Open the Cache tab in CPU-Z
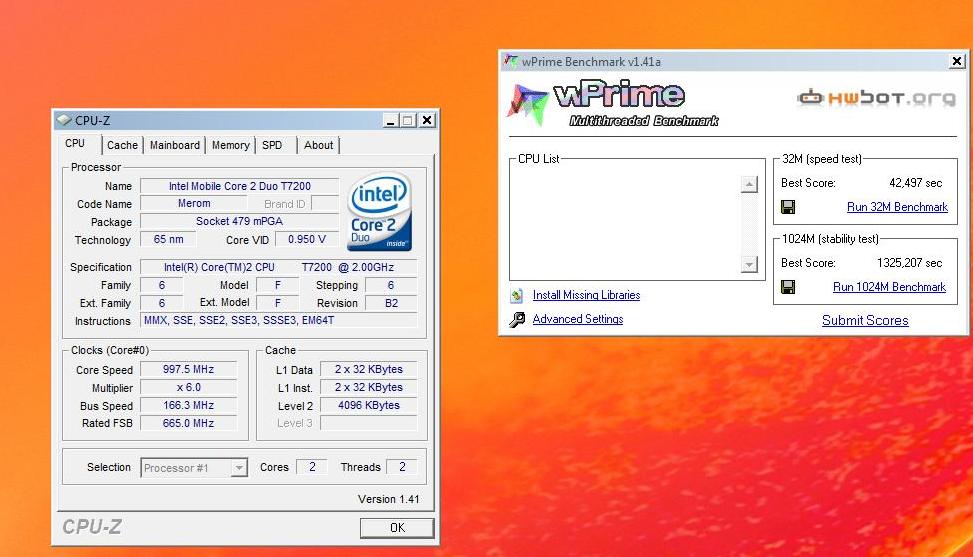This screenshot has height=557, width=973. point(122,145)
